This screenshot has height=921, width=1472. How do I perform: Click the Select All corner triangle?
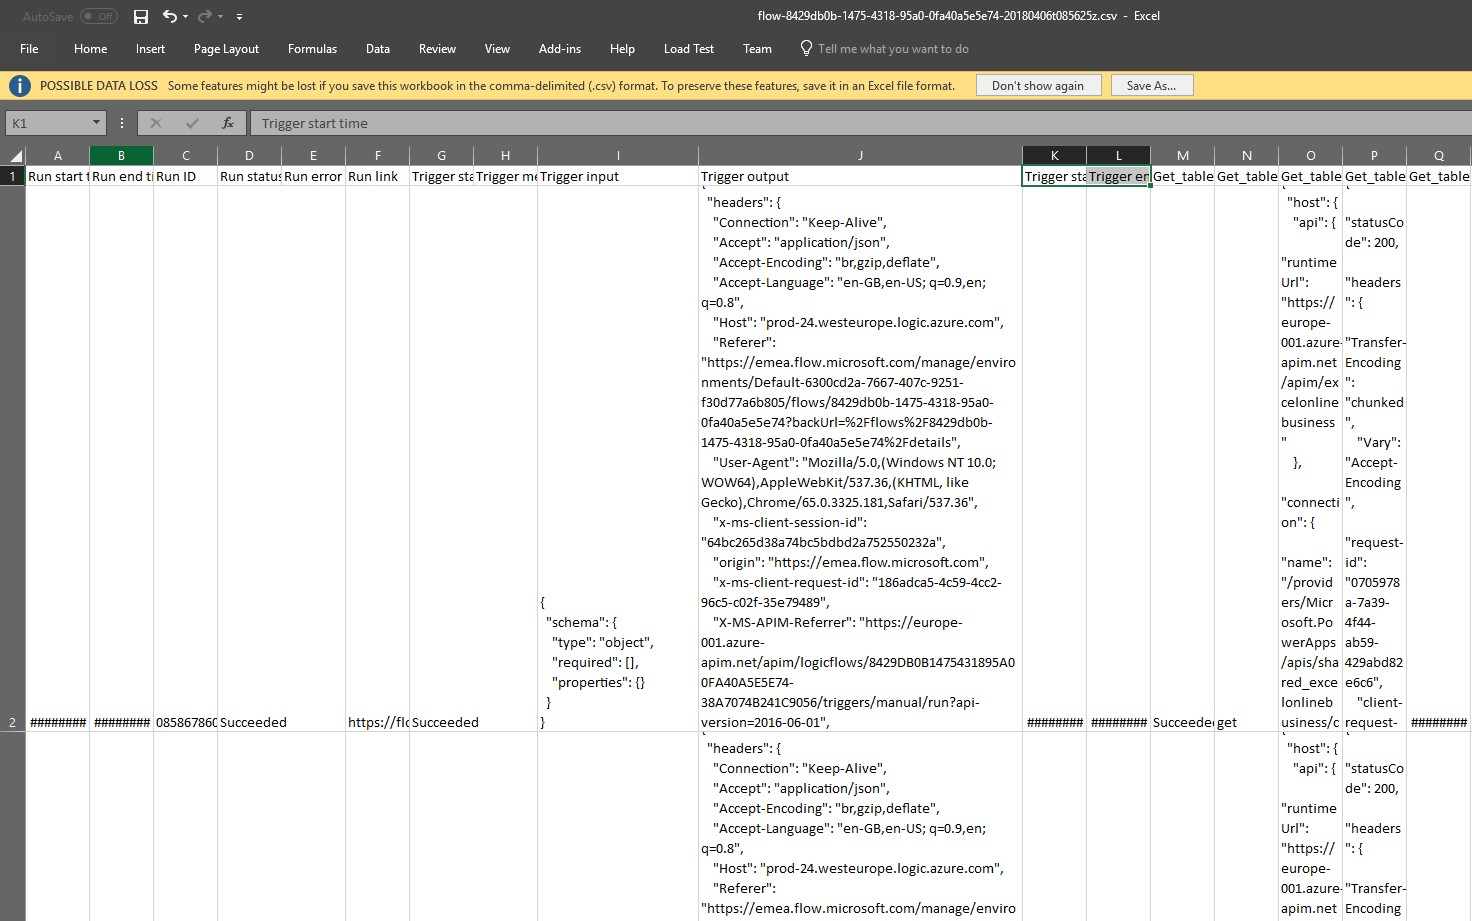[15, 155]
